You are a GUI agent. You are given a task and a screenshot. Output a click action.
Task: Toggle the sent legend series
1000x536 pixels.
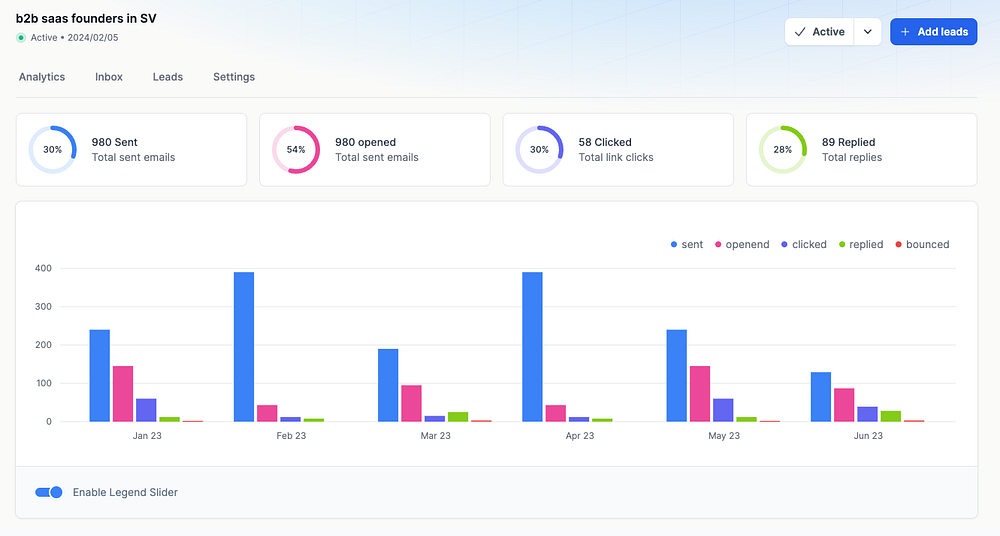(687, 244)
